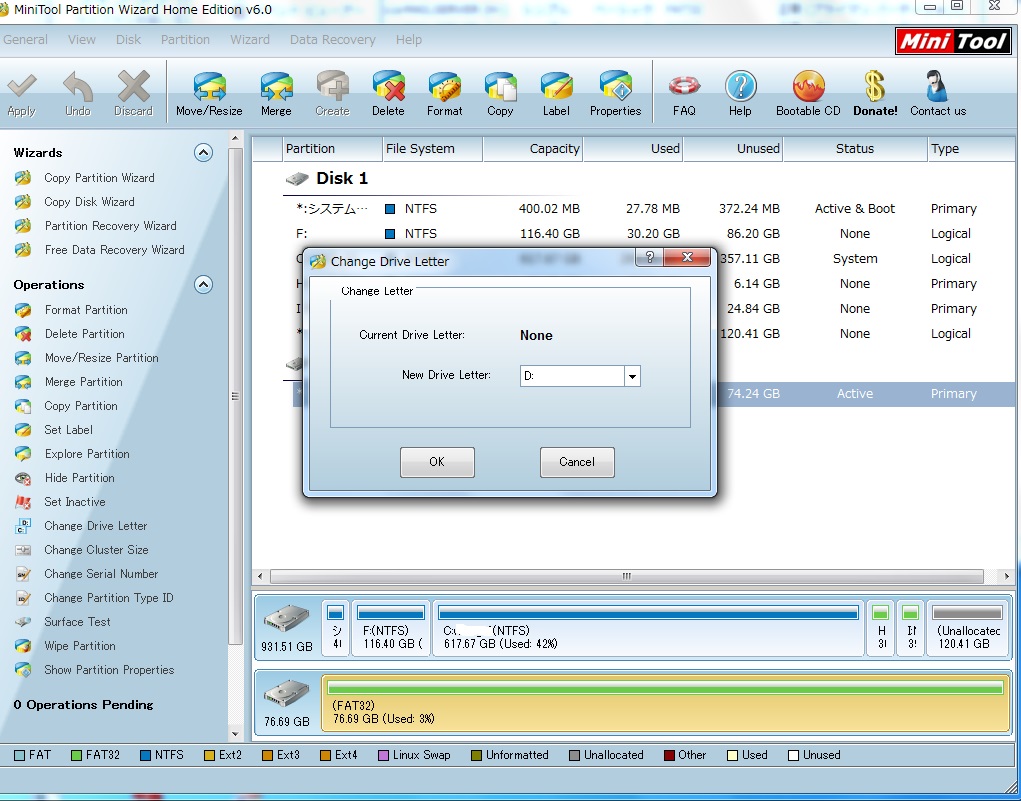1021x801 pixels.
Task: Start Partition Recovery Wizard
Action: [110, 226]
